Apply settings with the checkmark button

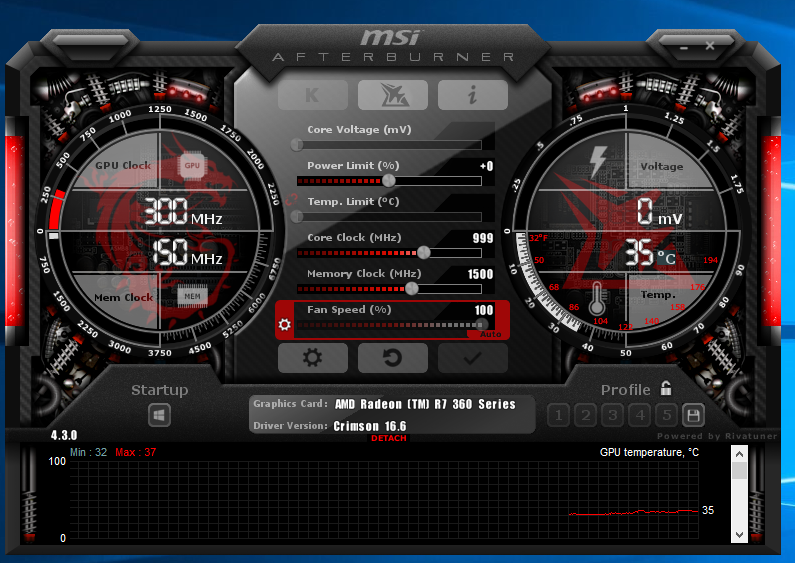pyautogui.click(x=473, y=358)
